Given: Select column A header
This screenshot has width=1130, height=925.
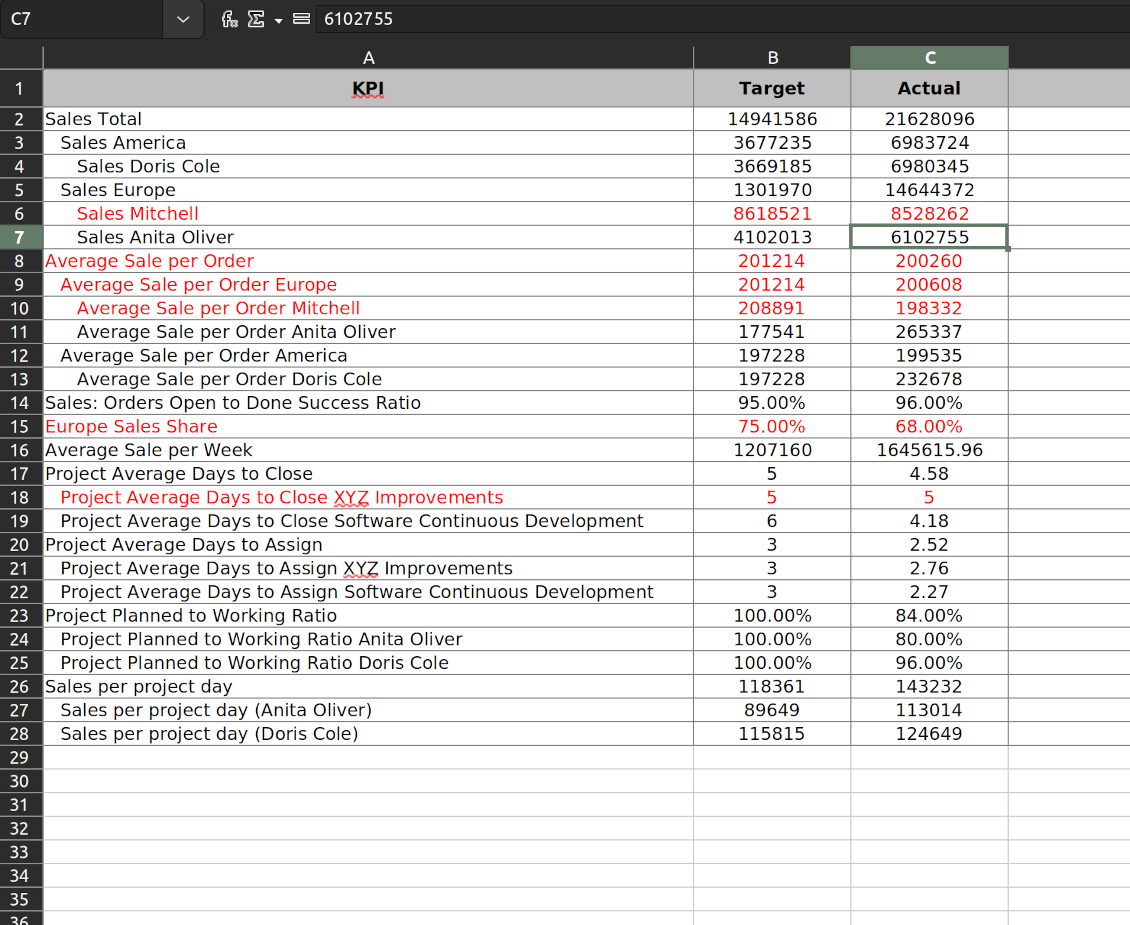Looking at the screenshot, I should 368,58.
